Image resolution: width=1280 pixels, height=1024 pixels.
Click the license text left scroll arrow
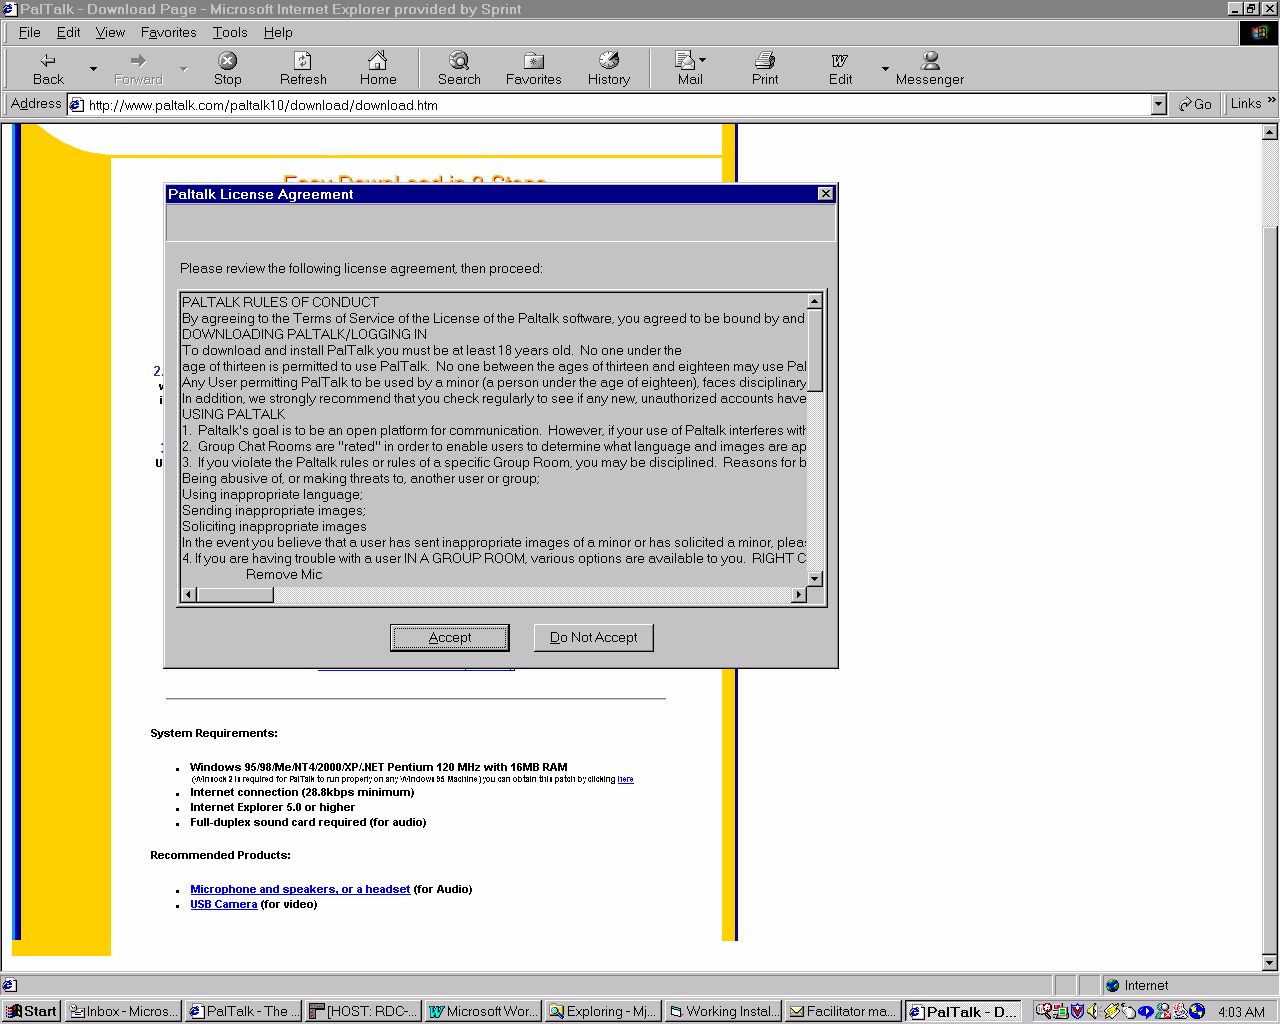pyautogui.click(x=189, y=595)
